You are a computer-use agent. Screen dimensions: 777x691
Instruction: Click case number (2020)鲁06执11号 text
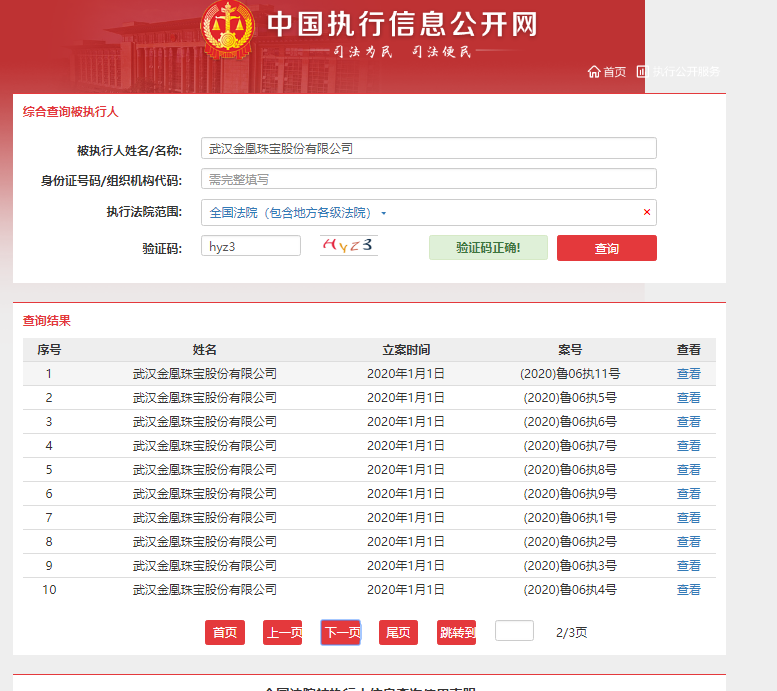click(x=570, y=374)
